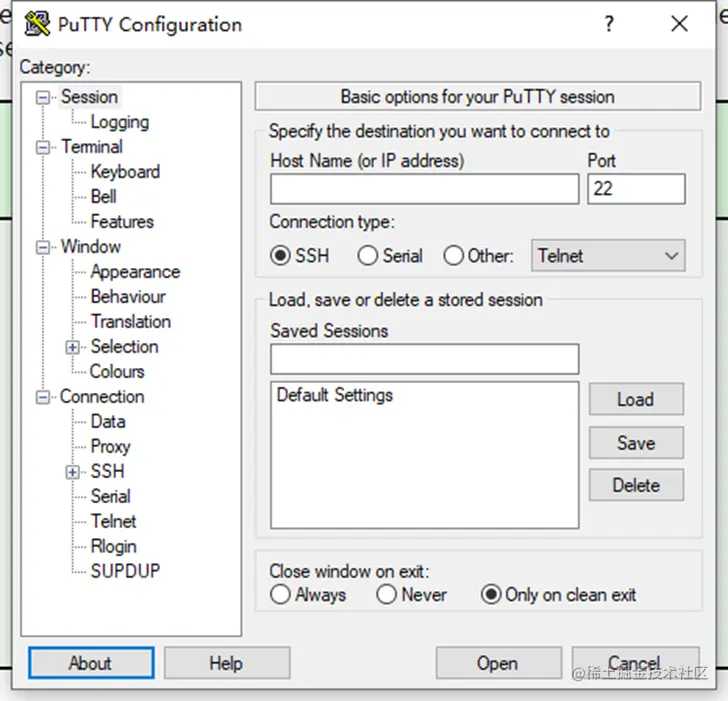Expand the Selection tree node

coord(72,347)
